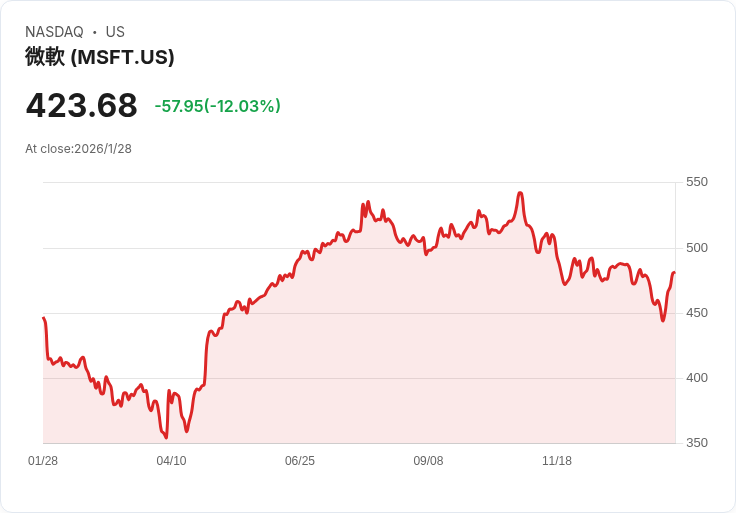Viewport: 736px width, 513px height.
Task: Click the current price 423.68
Action: pyautogui.click(x=82, y=105)
